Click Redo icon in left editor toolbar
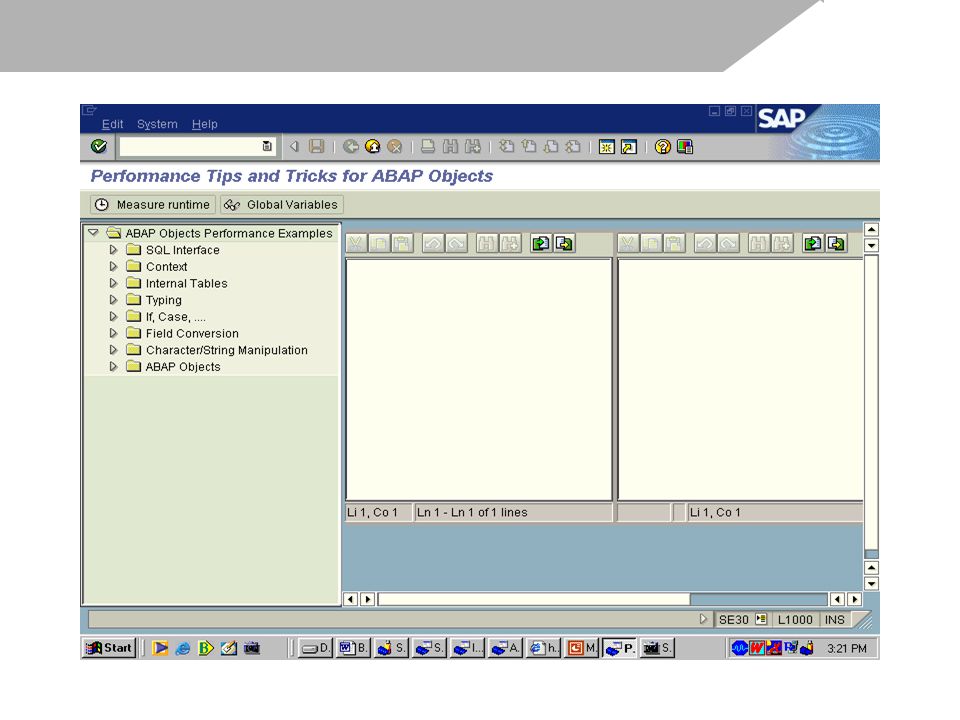This screenshot has height=720, width=960. [x=456, y=244]
